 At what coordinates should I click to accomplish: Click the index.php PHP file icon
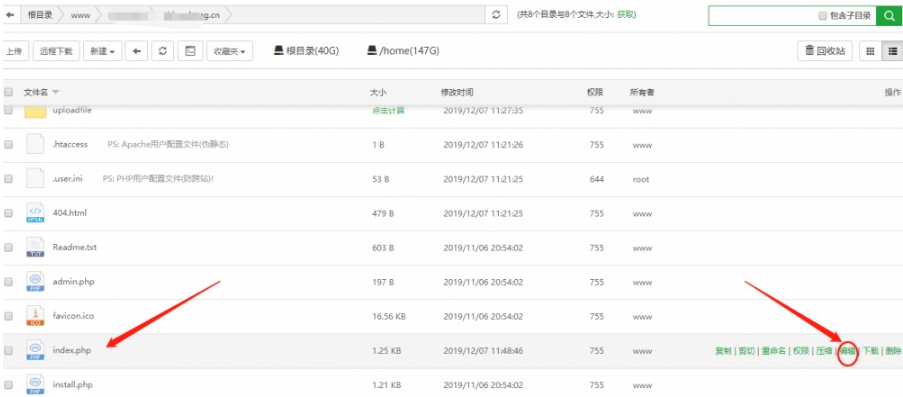35,350
